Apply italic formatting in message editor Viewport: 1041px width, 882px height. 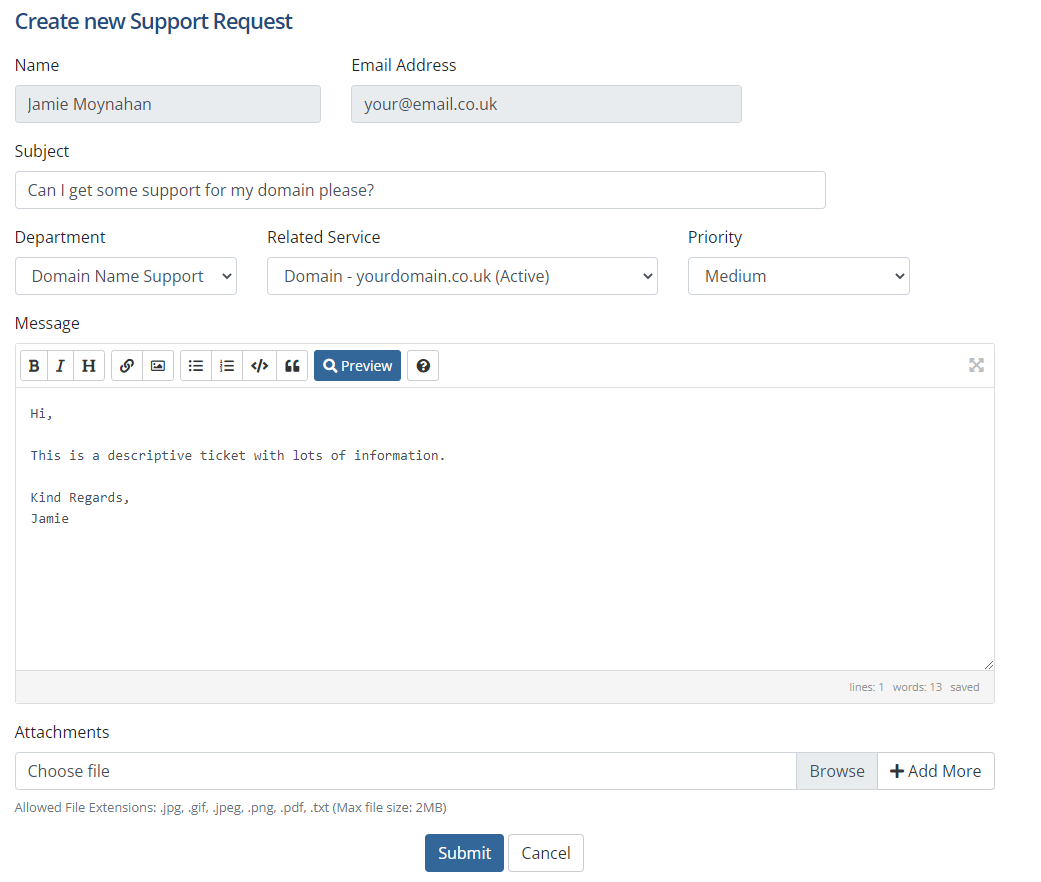[60, 366]
